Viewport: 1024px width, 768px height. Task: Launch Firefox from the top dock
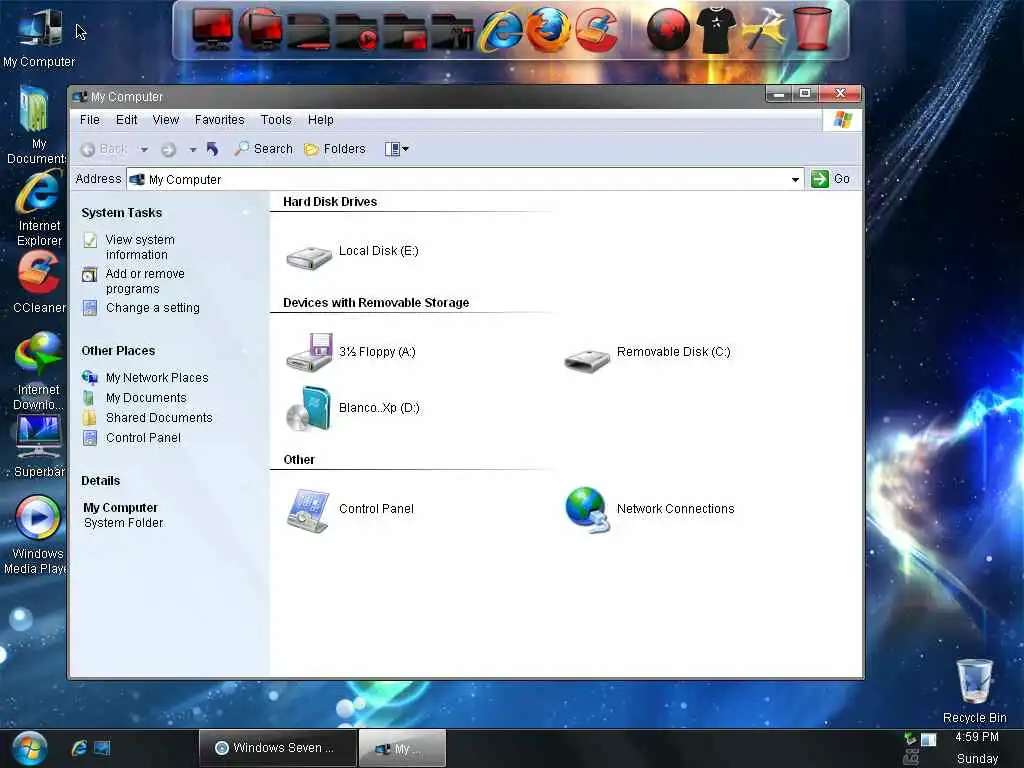pyautogui.click(x=547, y=29)
